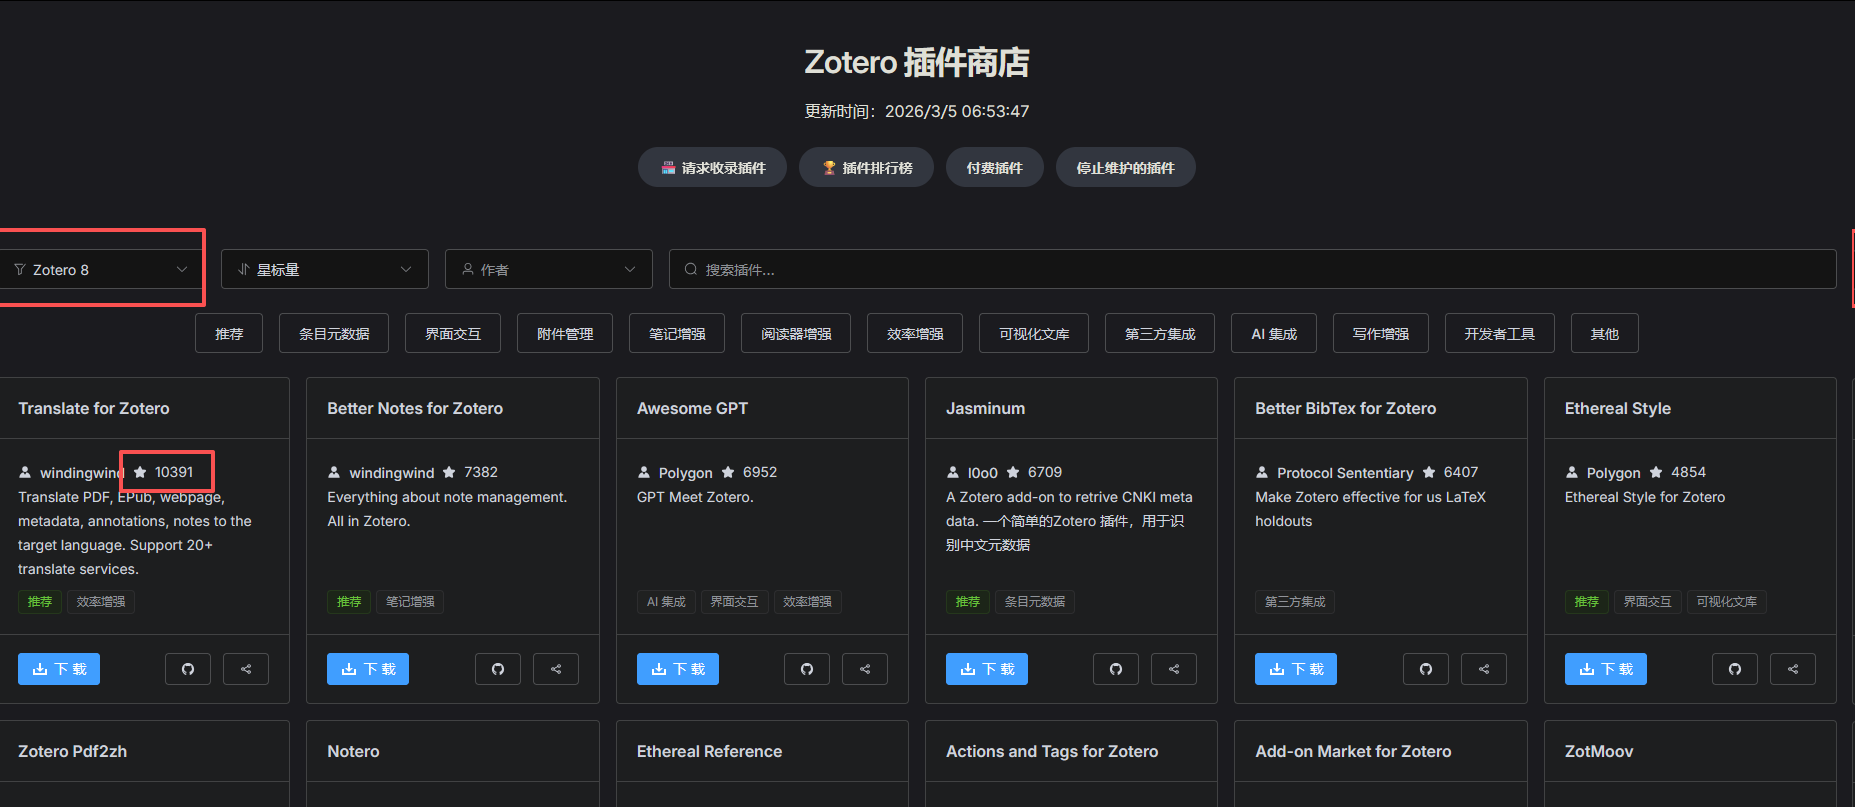The image size is (1855, 807).
Task: Click the filter funnel icon in Zotero 8 box
Action: point(20,269)
